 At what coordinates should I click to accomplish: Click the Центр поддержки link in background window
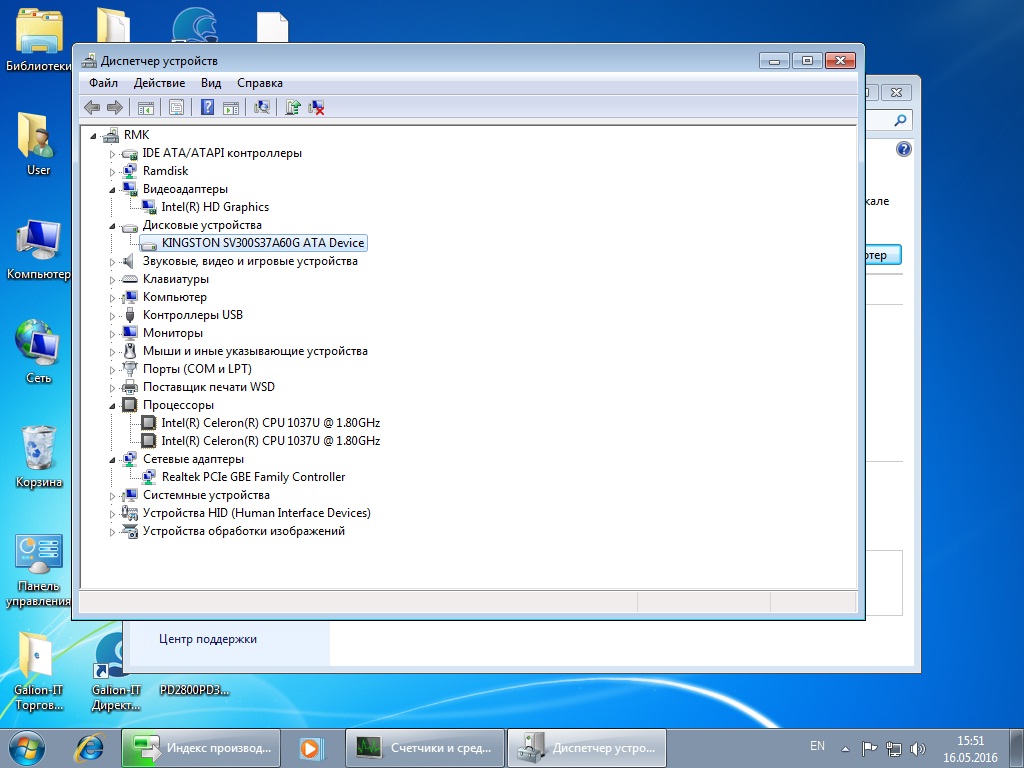point(208,639)
